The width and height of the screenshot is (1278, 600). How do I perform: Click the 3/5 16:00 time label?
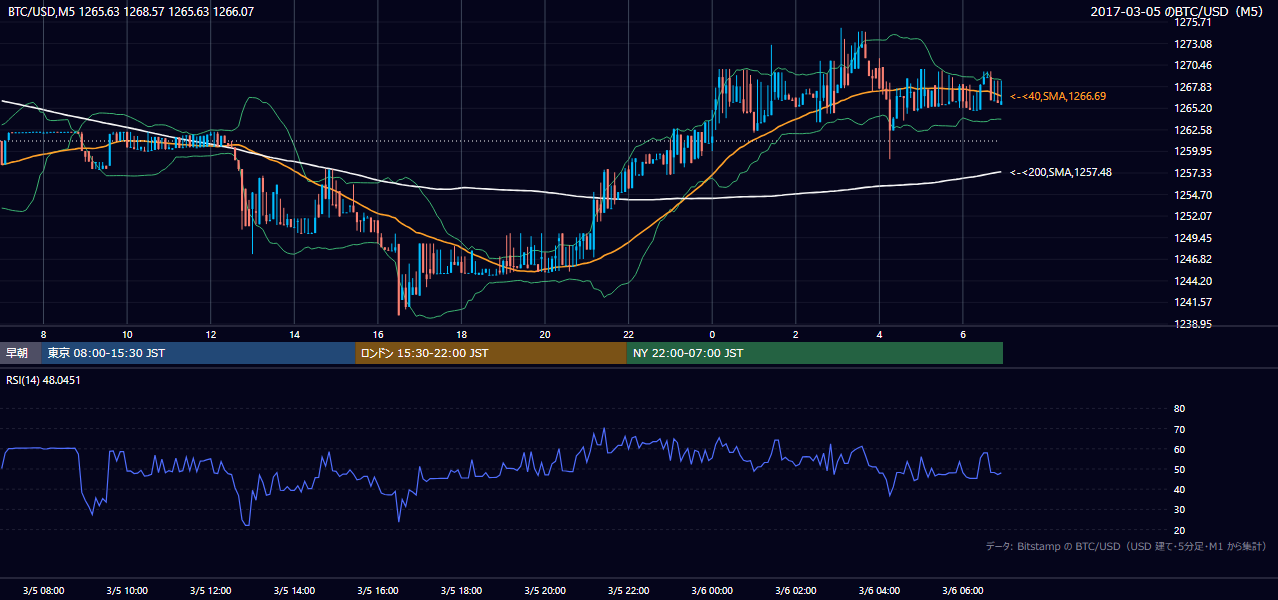pos(377,590)
